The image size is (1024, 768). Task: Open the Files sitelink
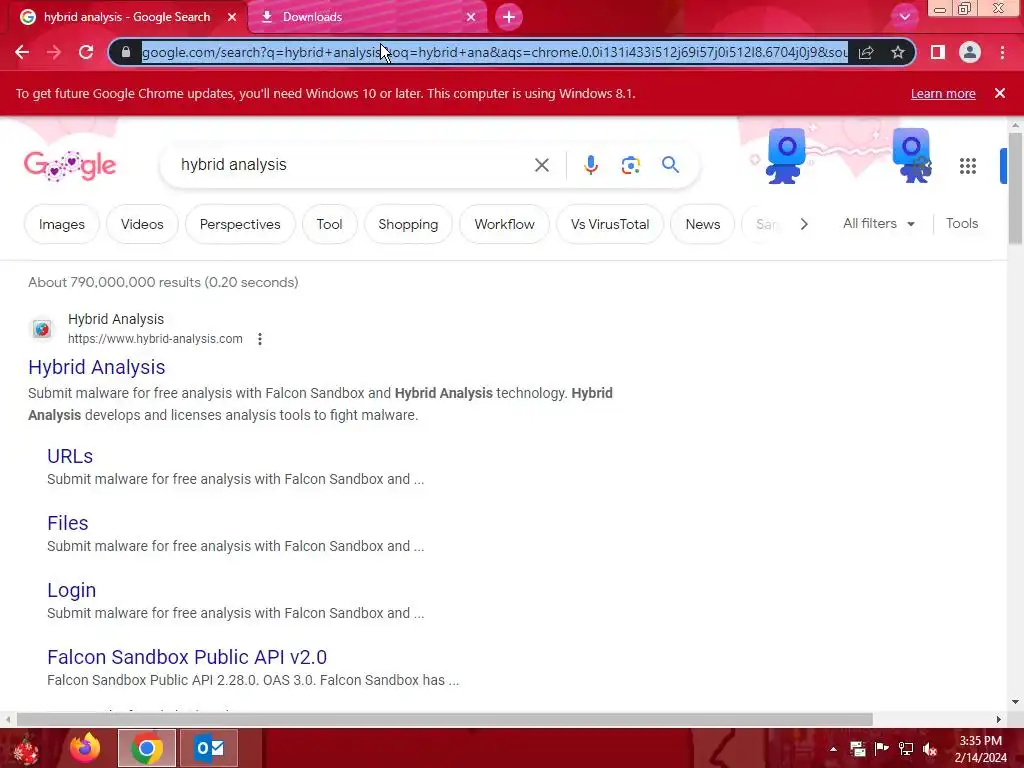(x=67, y=523)
